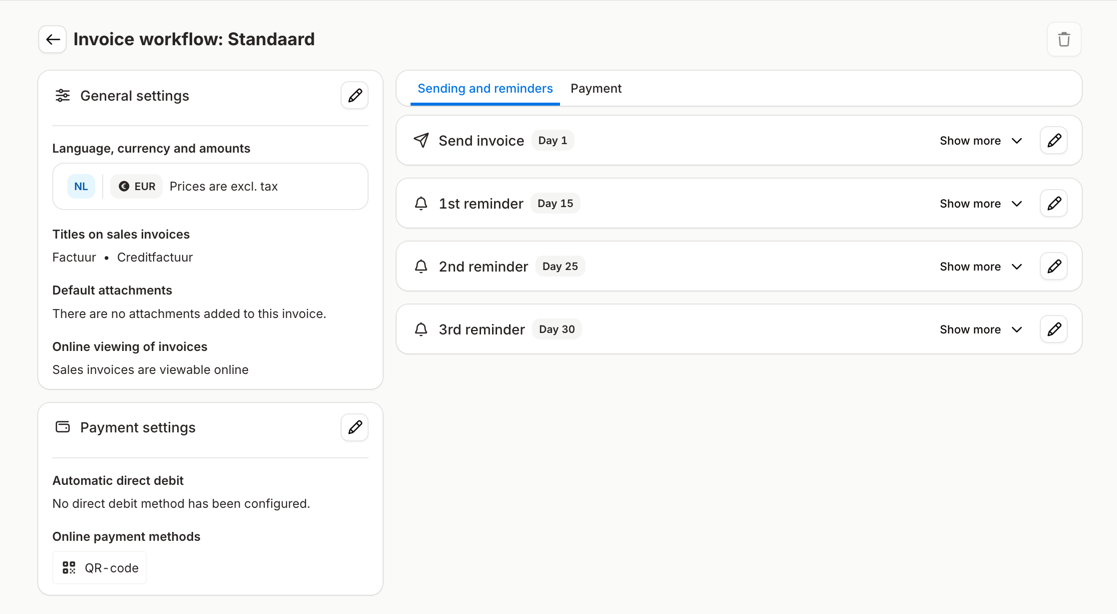Edit General settings with pencil icon
Viewport: 1117px width, 614px height.
(354, 96)
